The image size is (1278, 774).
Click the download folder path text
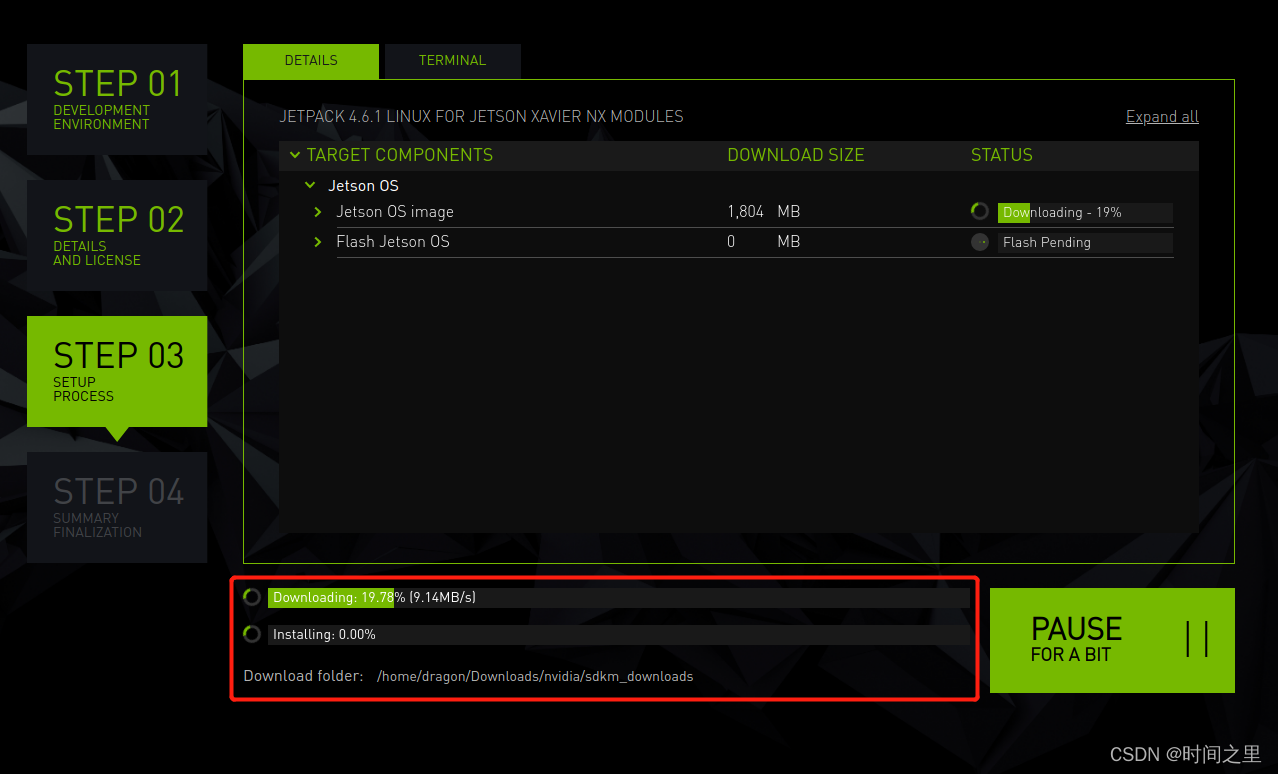[535, 677]
